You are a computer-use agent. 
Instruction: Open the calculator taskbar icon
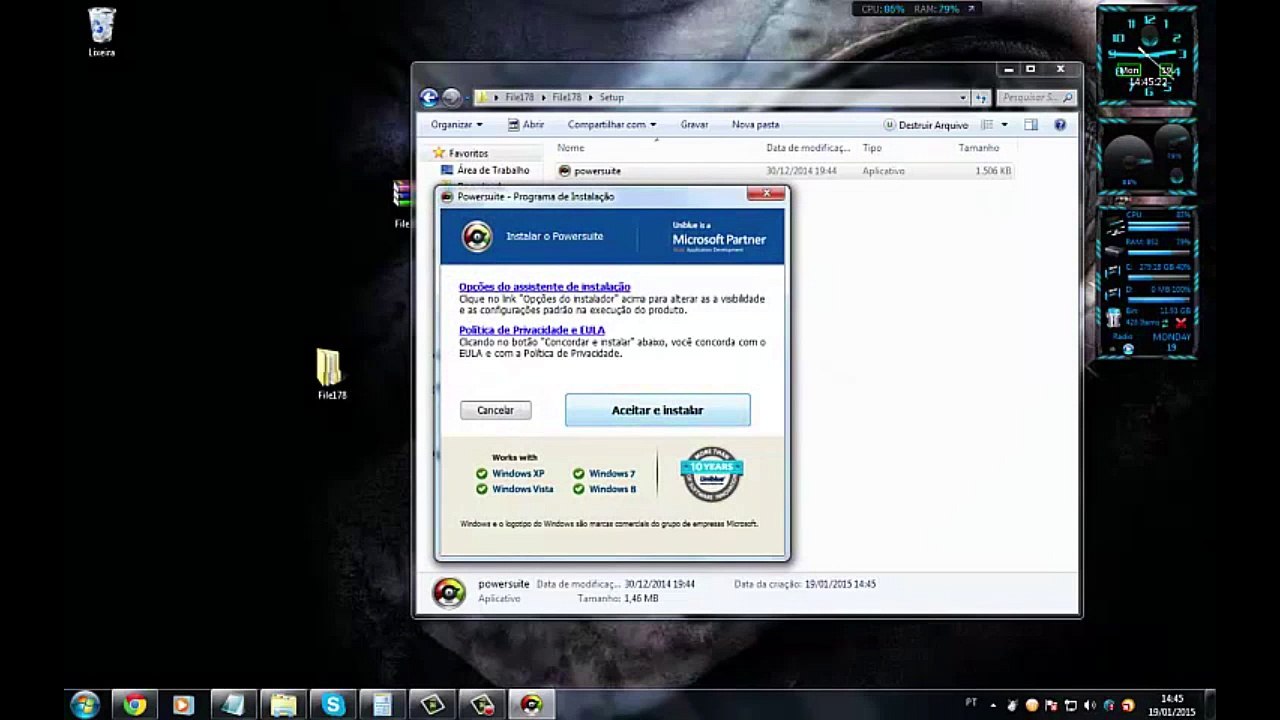382,705
